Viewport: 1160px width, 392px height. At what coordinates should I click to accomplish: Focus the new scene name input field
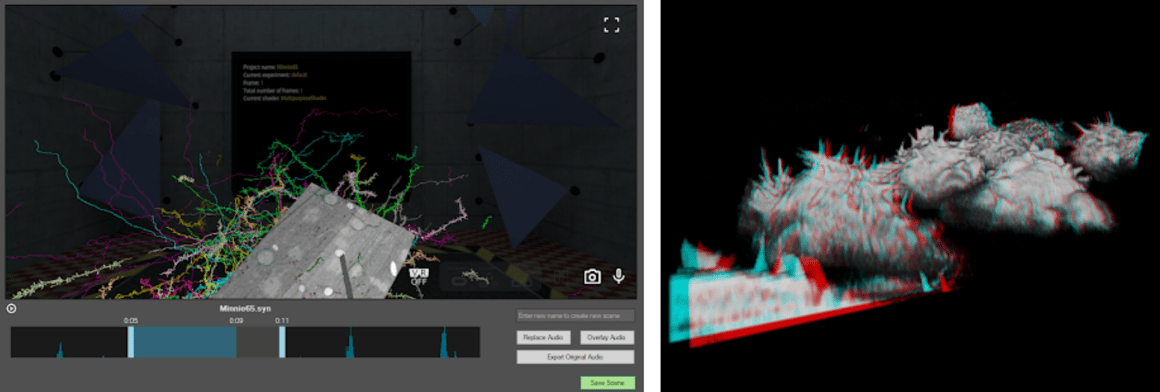pos(575,316)
